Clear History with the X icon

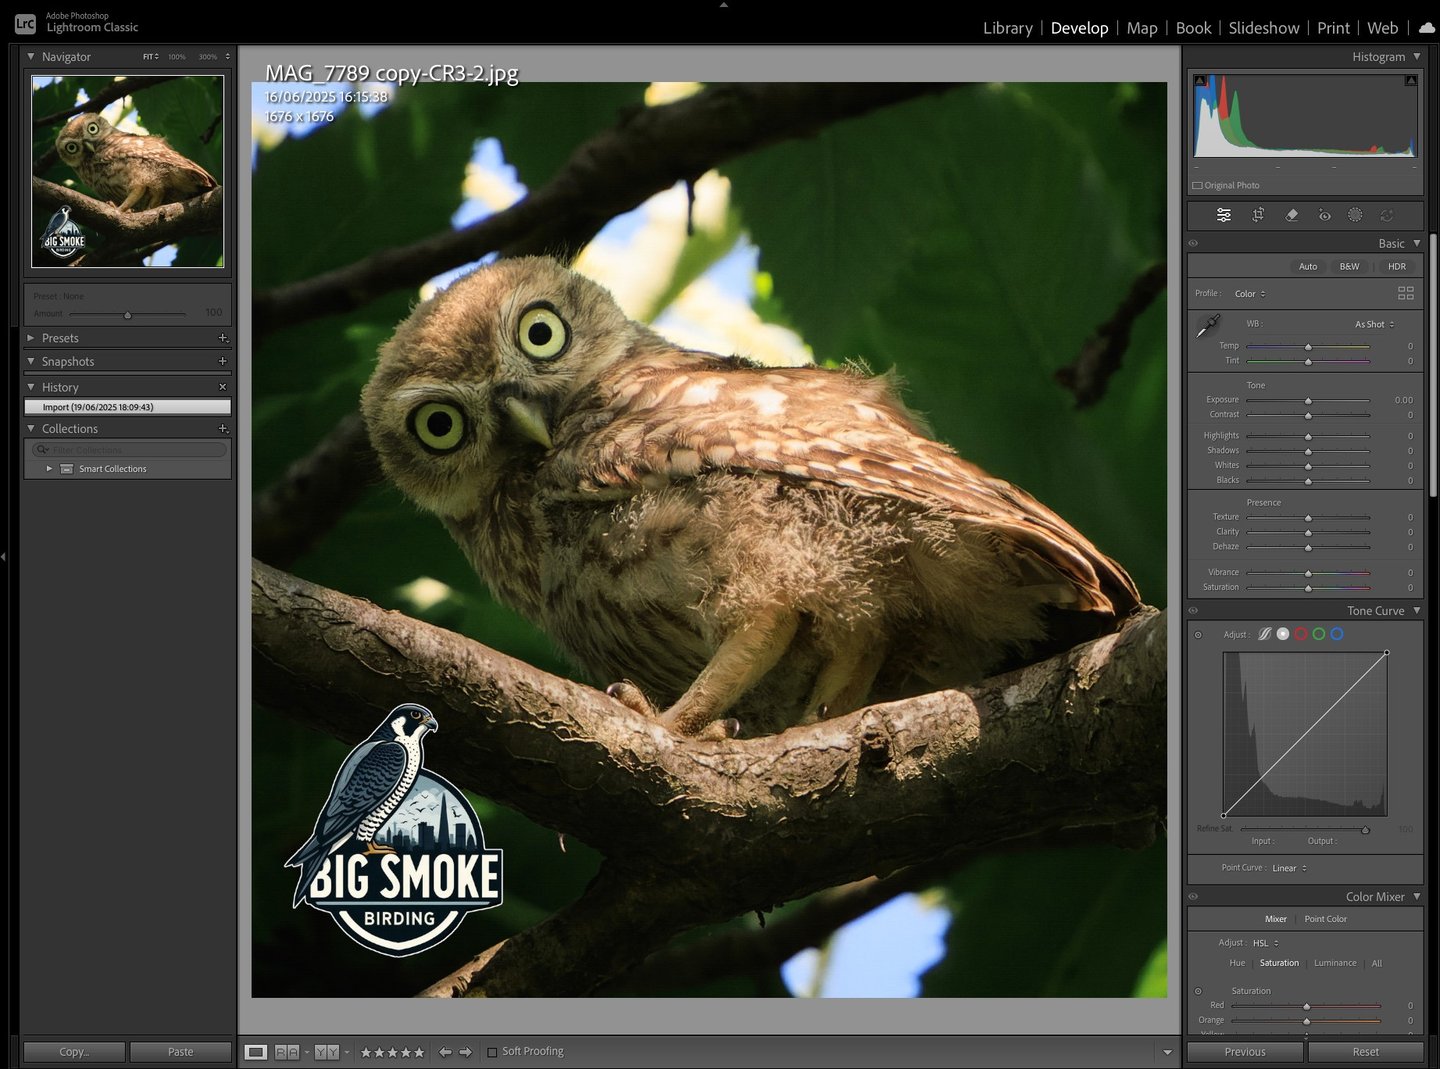pyautogui.click(x=223, y=387)
